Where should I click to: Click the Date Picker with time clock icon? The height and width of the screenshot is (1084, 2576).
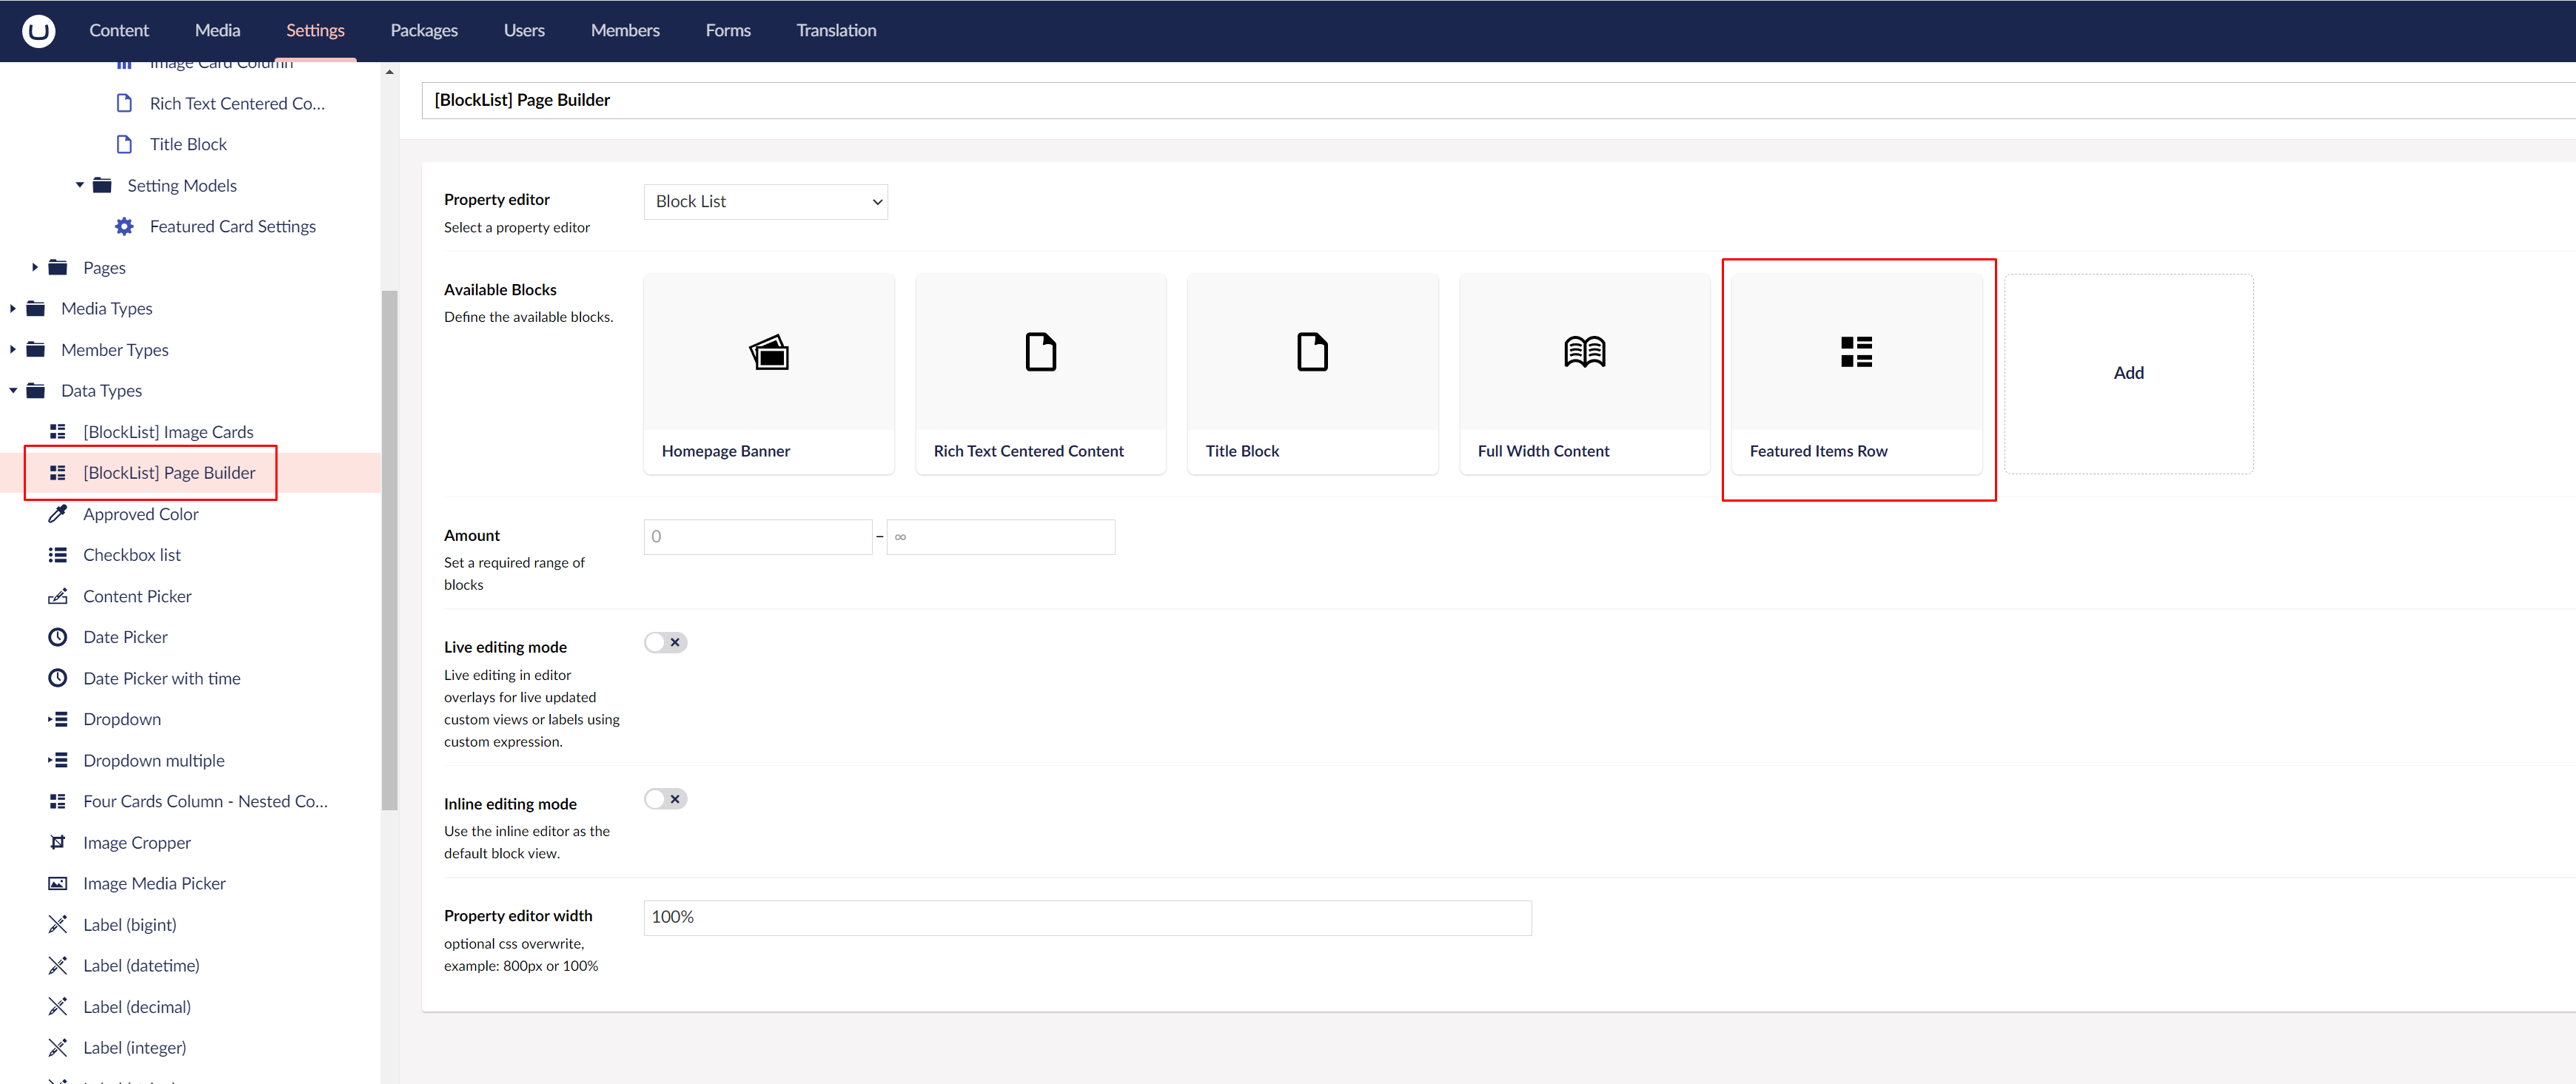(58, 677)
